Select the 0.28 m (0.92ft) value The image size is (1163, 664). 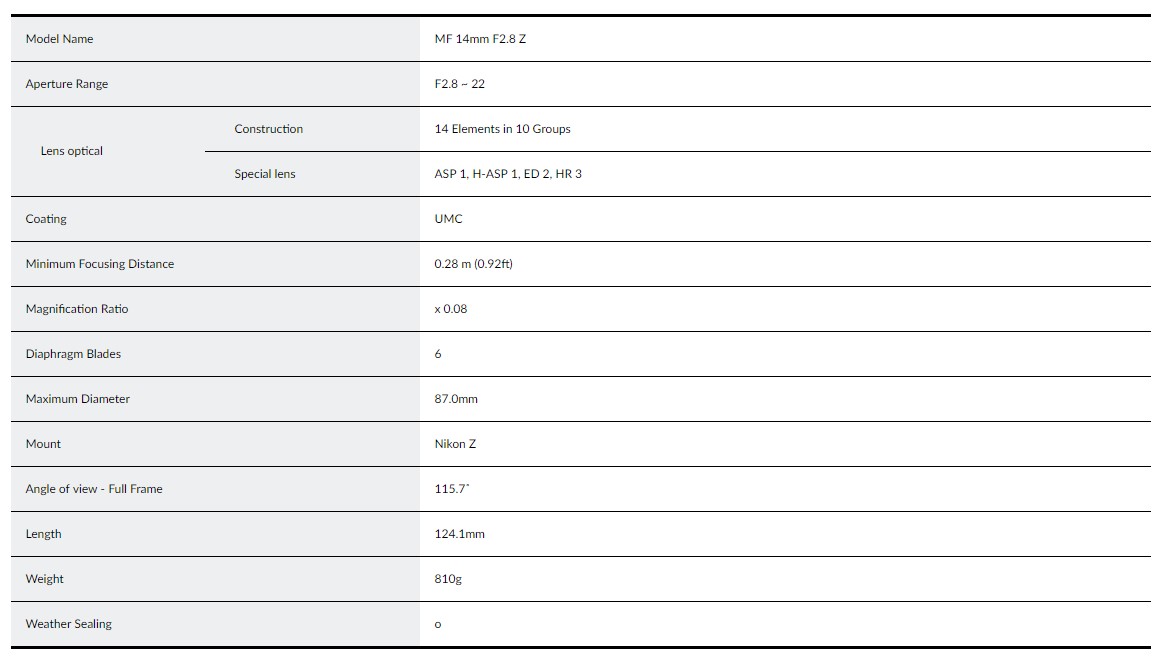coord(474,264)
